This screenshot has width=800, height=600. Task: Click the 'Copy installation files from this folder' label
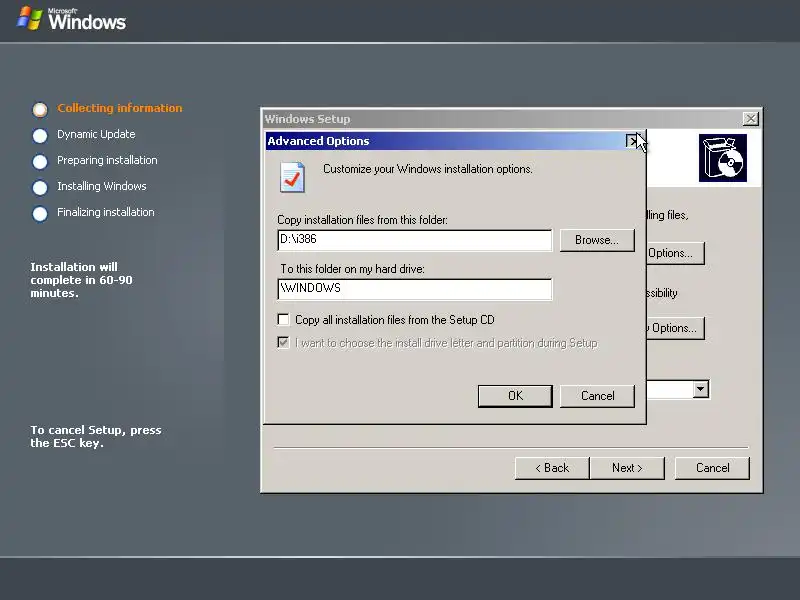(x=362, y=220)
